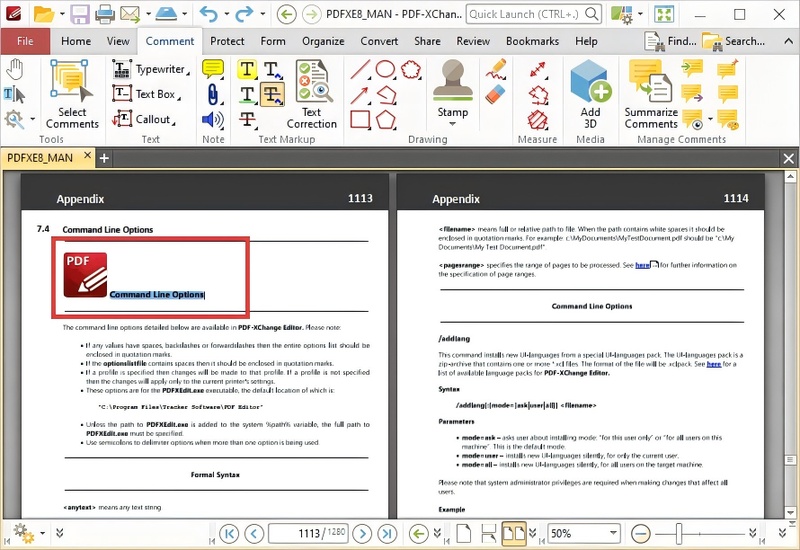Click the Add 3D button

tap(590, 92)
